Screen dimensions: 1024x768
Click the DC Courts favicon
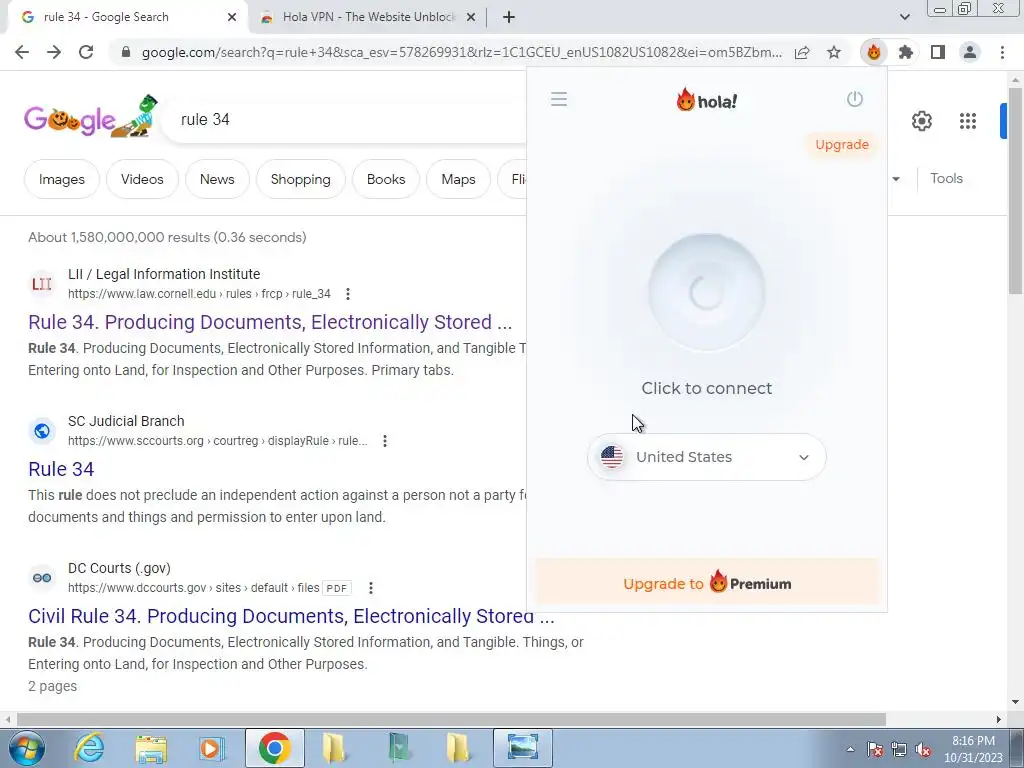(x=42, y=577)
